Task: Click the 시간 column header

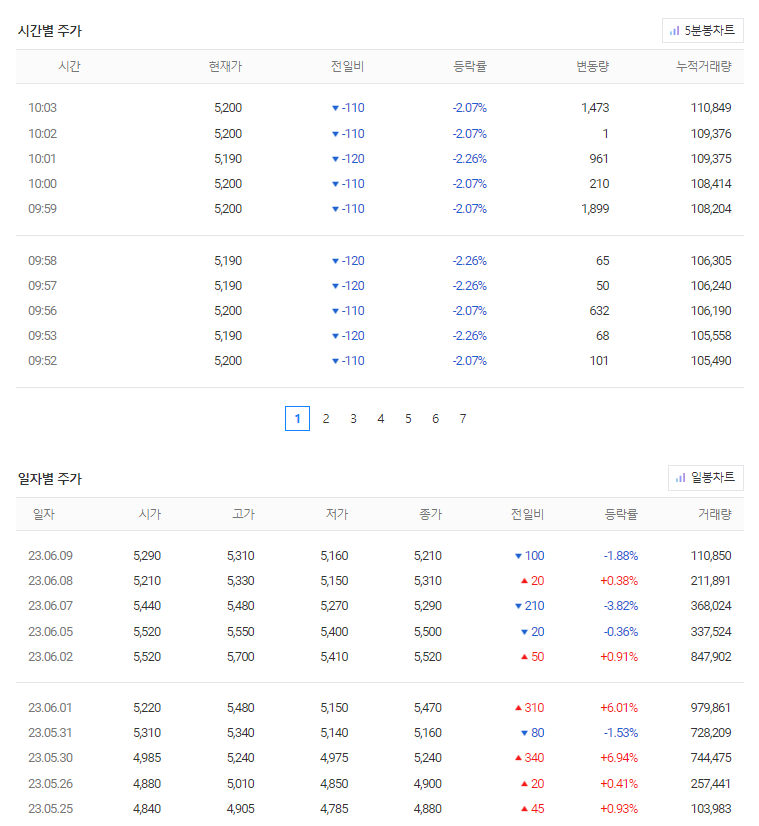Action: tap(70, 66)
